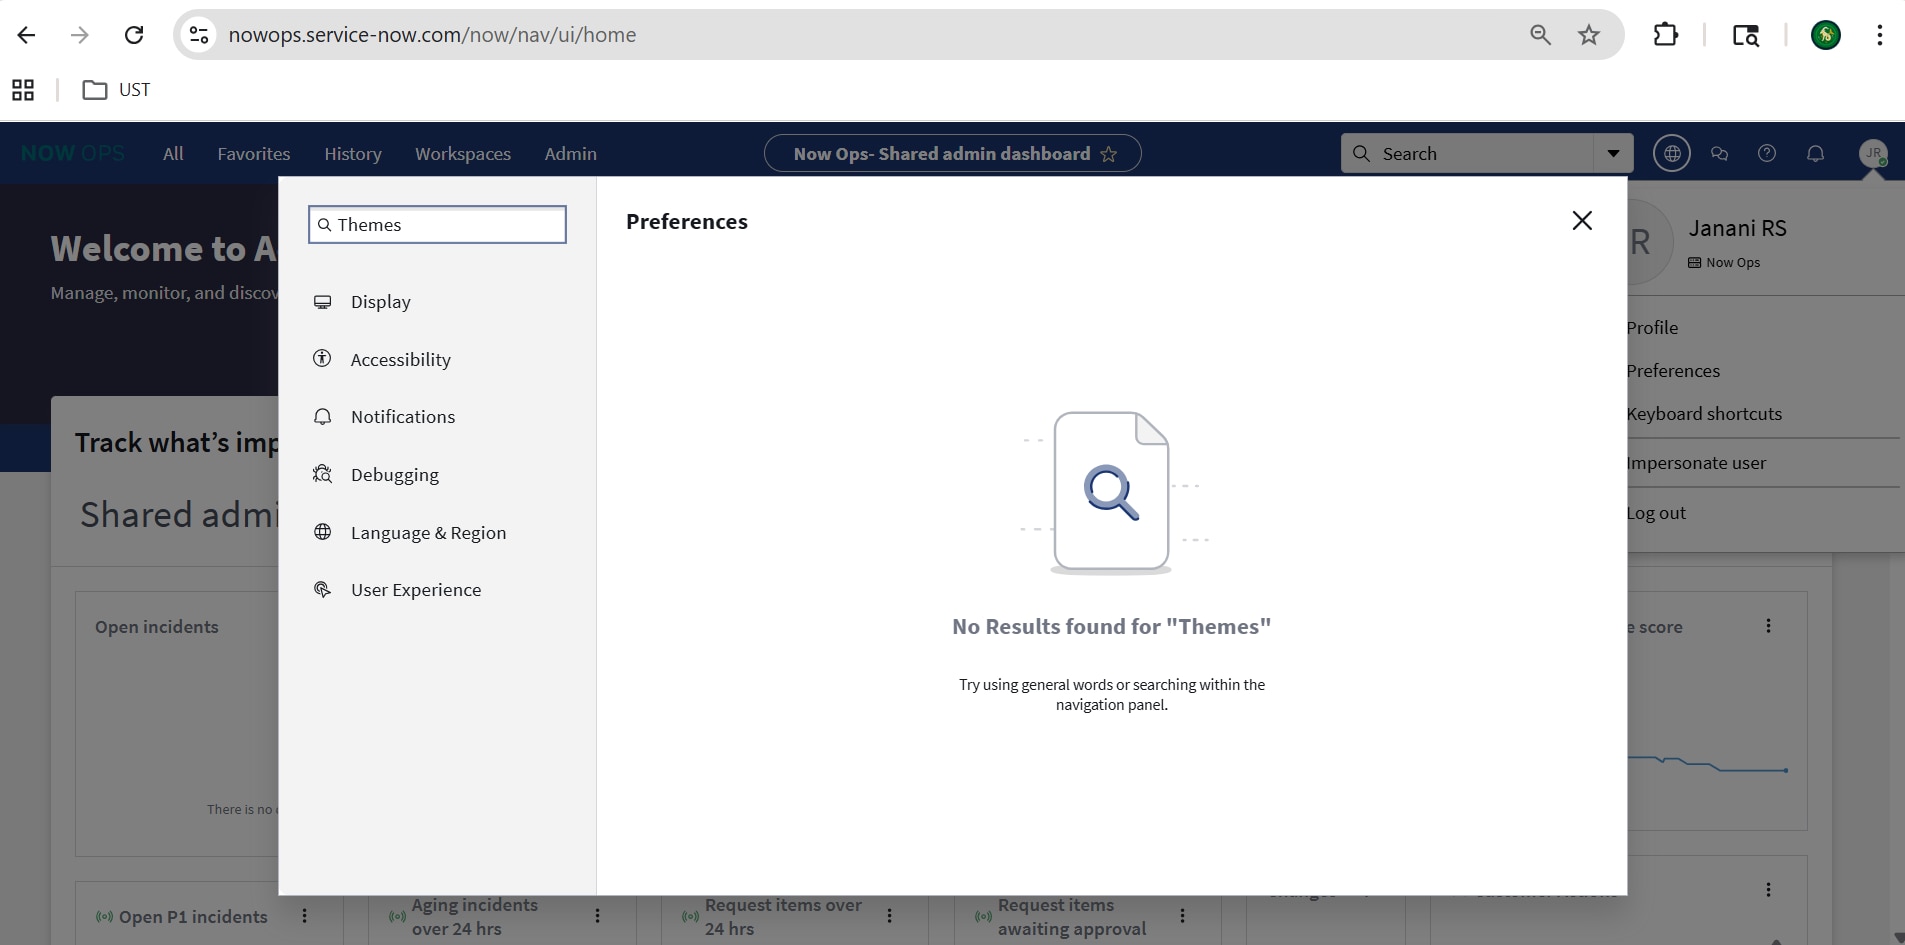Open Preferences from the user menu

(1673, 371)
